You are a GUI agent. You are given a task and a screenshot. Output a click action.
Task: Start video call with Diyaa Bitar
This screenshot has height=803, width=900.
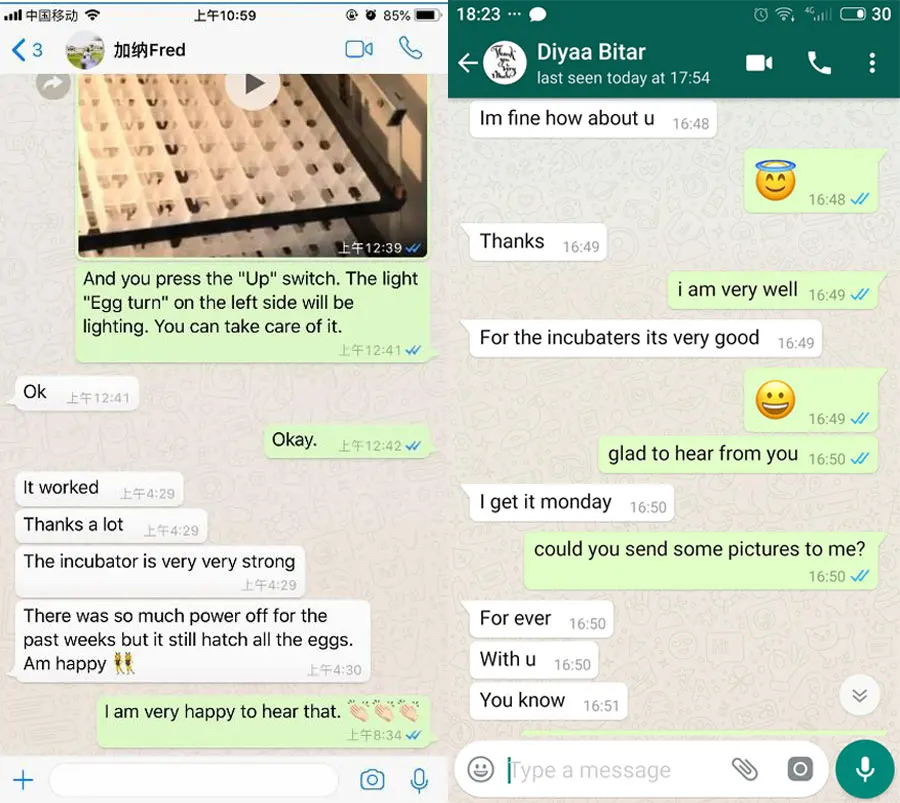pos(759,63)
